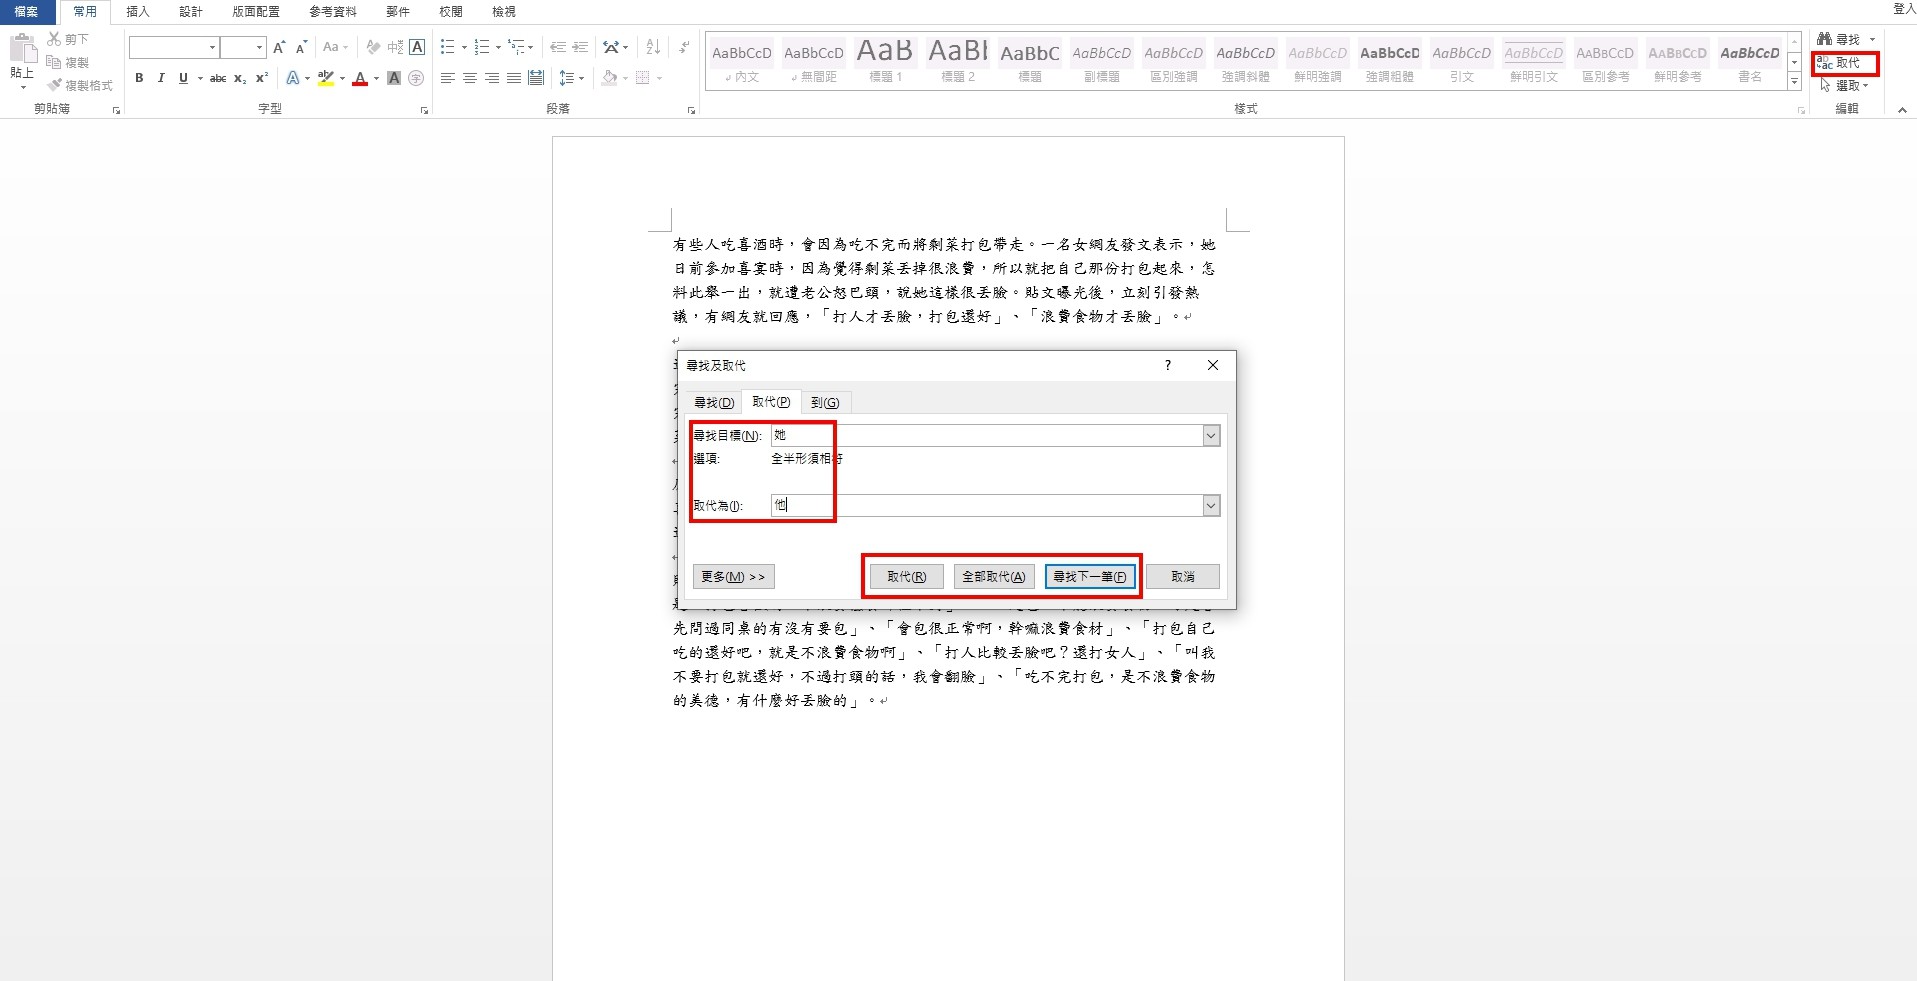Open Asian layout (character scaling) icon
Screen dimensions: 1917x981
click(x=612, y=47)
